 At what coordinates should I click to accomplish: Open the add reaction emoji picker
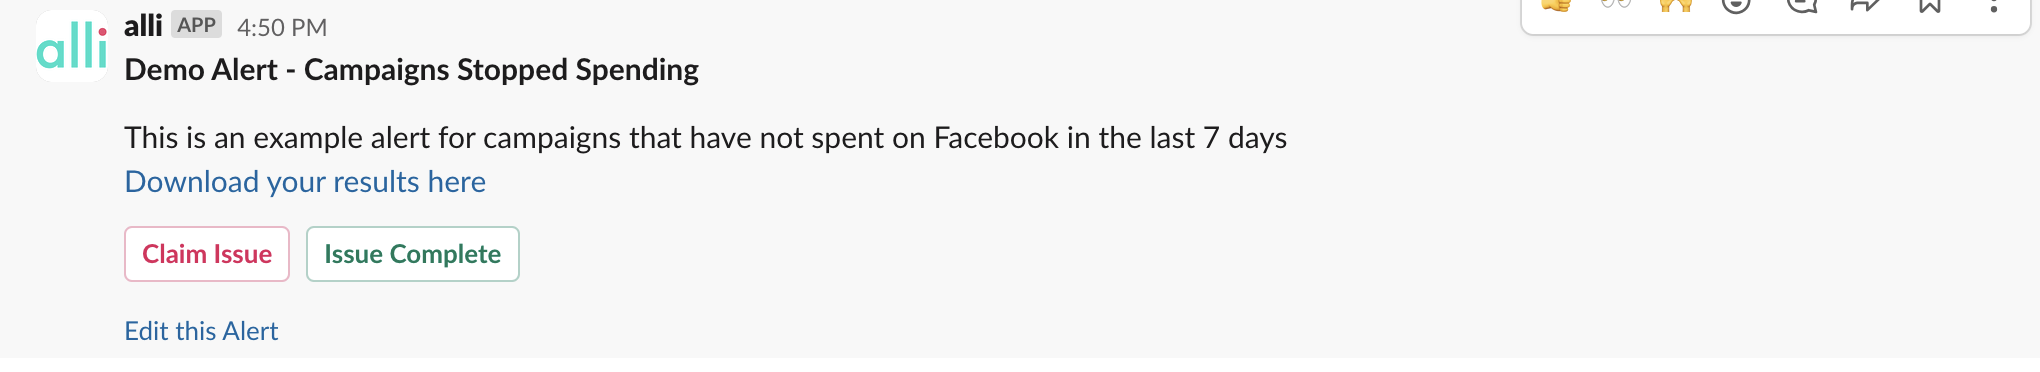pos(1736,5)
